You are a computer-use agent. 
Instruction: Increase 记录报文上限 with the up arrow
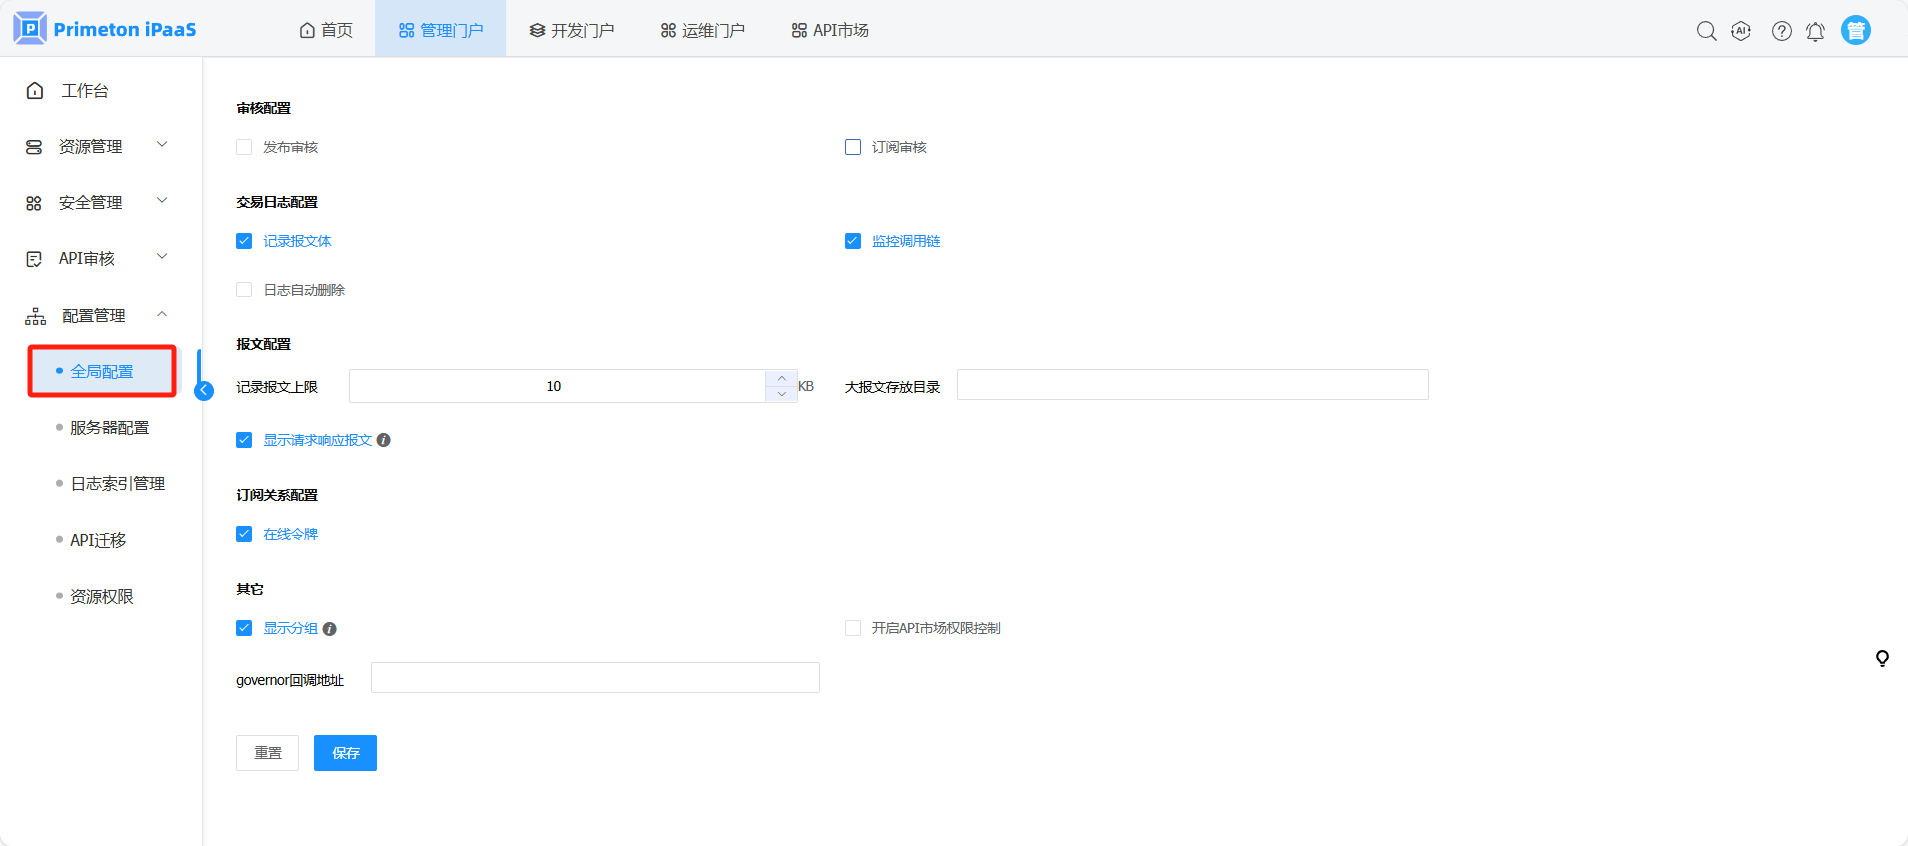[781, 378]
